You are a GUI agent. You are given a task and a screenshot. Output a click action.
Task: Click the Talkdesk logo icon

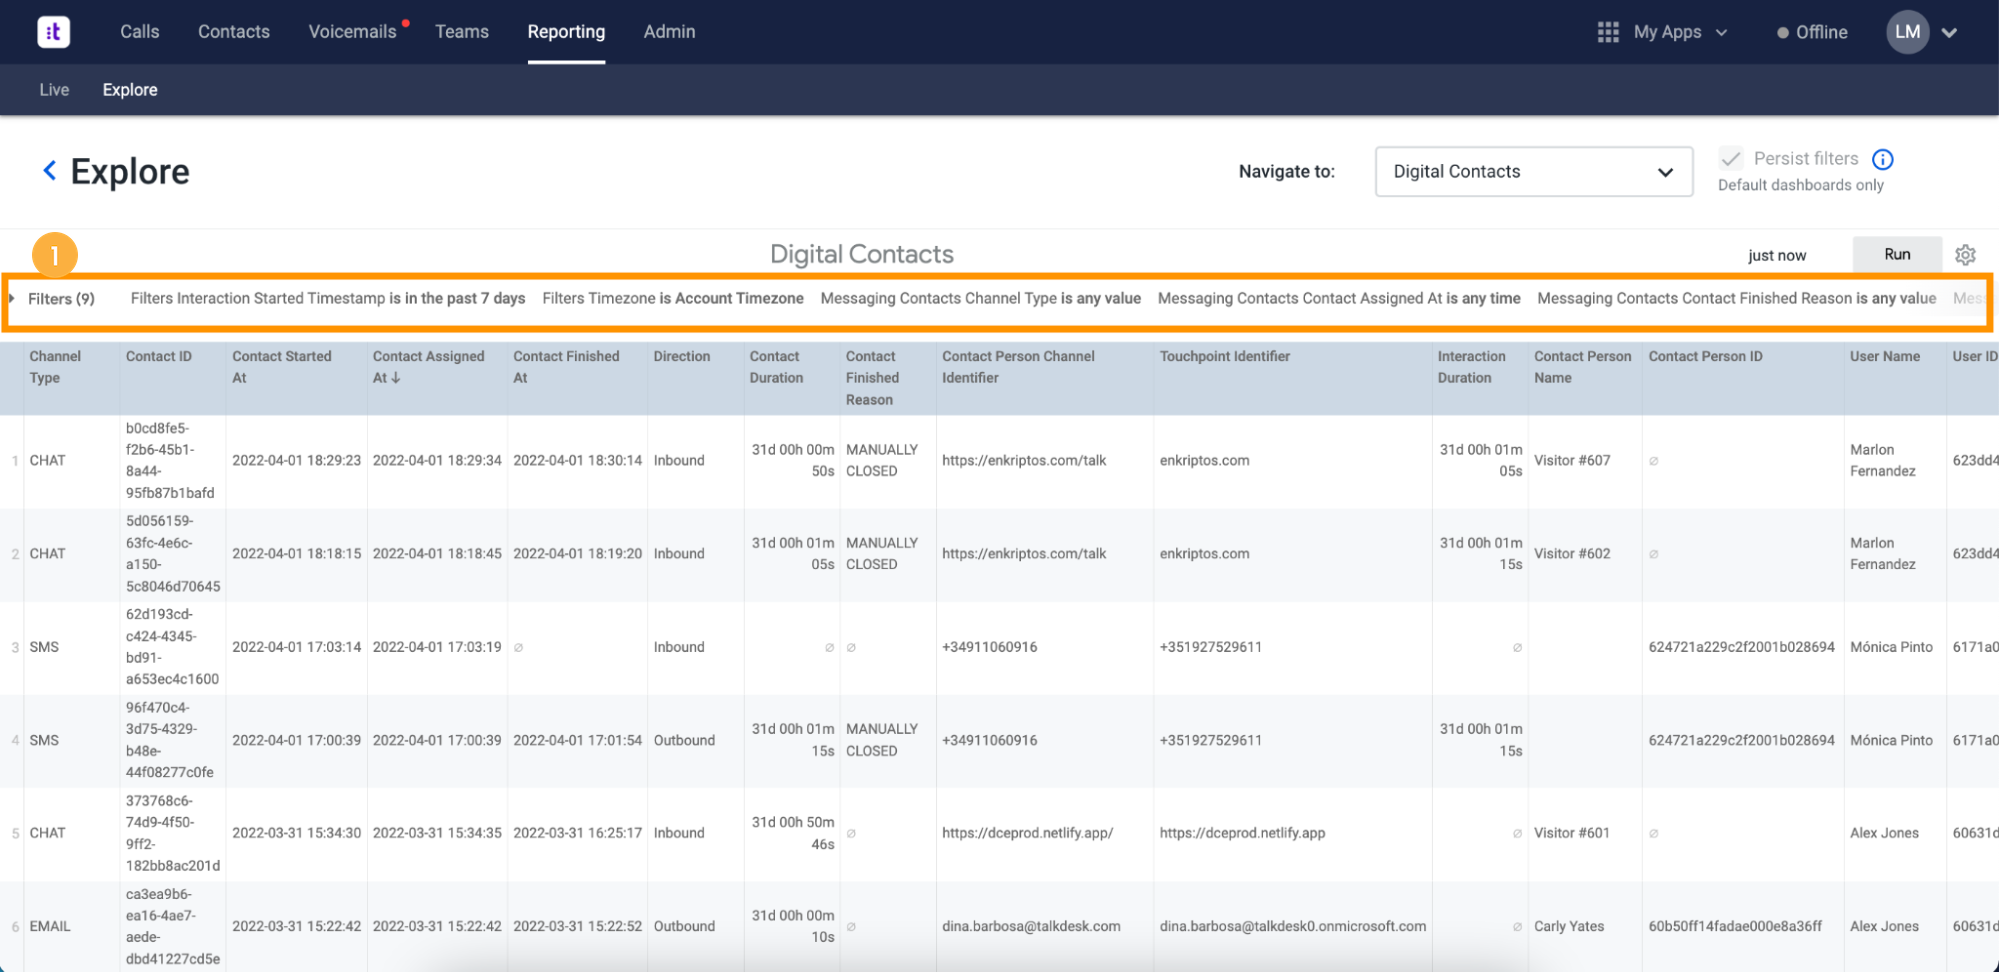(54, 32)
